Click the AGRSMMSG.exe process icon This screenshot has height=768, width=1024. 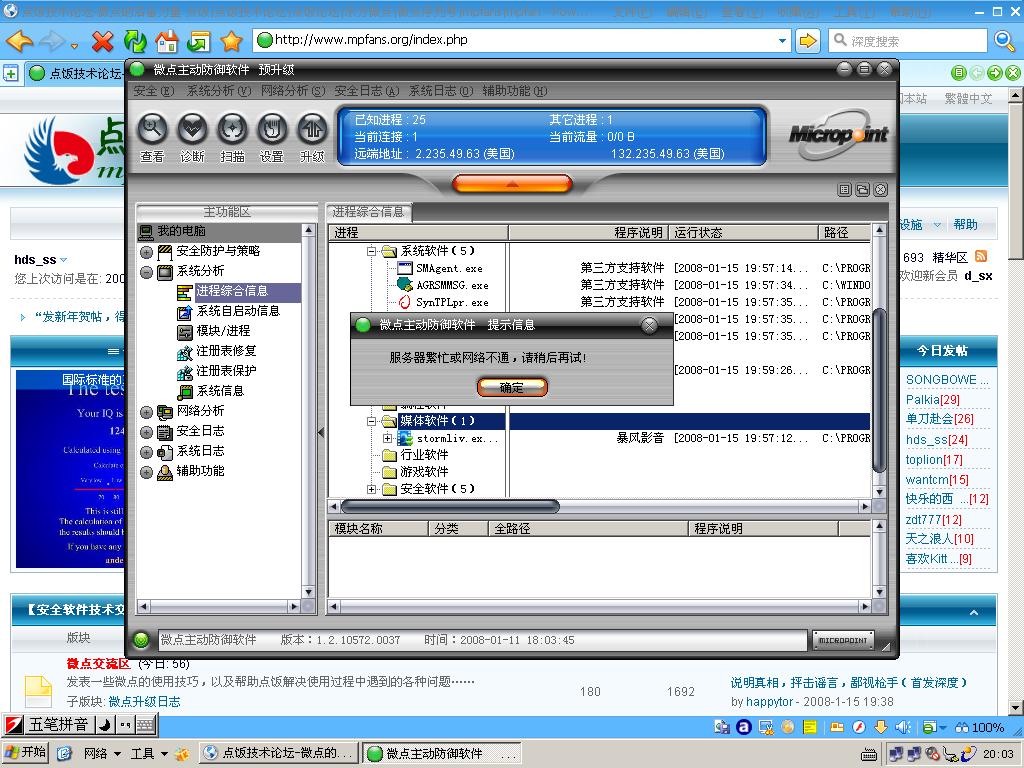405,285
